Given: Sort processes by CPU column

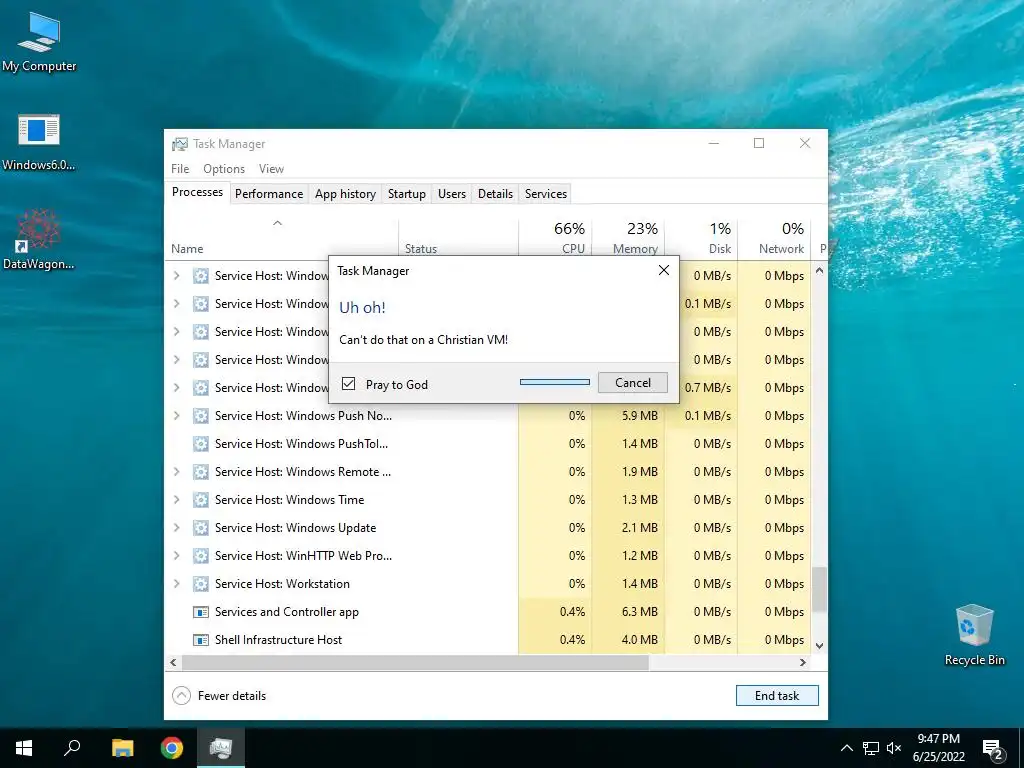Looking at the screenshot, I should [555, 238].
